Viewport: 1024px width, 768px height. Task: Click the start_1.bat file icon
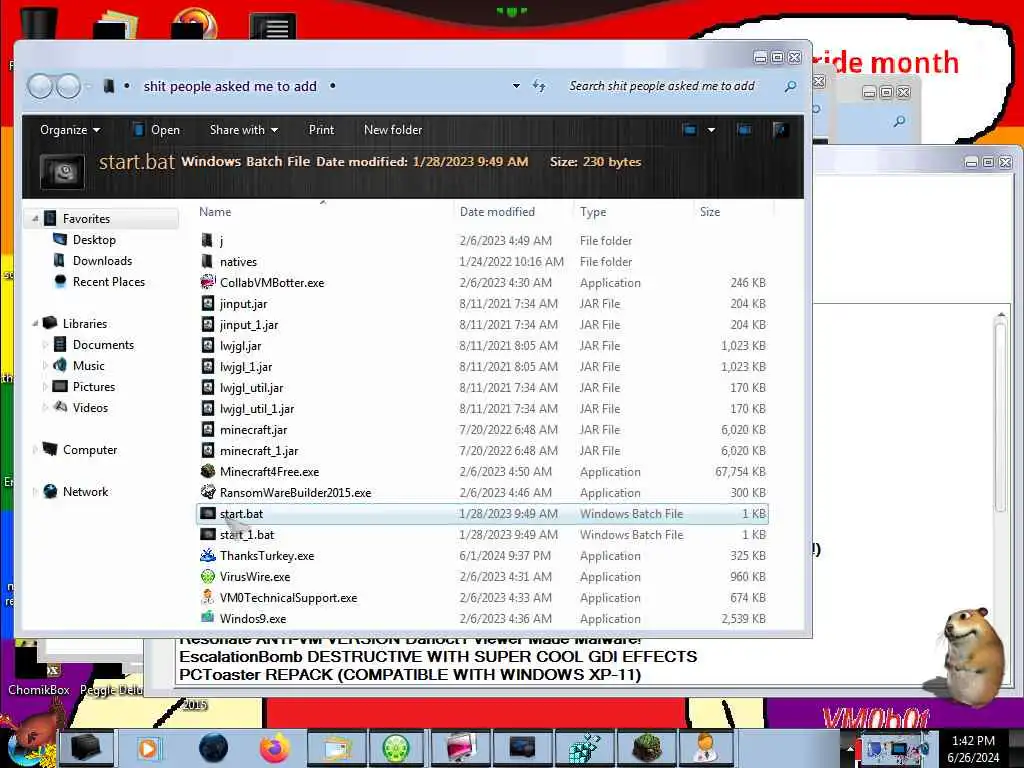pyautogui.click(x=208, y=534)
